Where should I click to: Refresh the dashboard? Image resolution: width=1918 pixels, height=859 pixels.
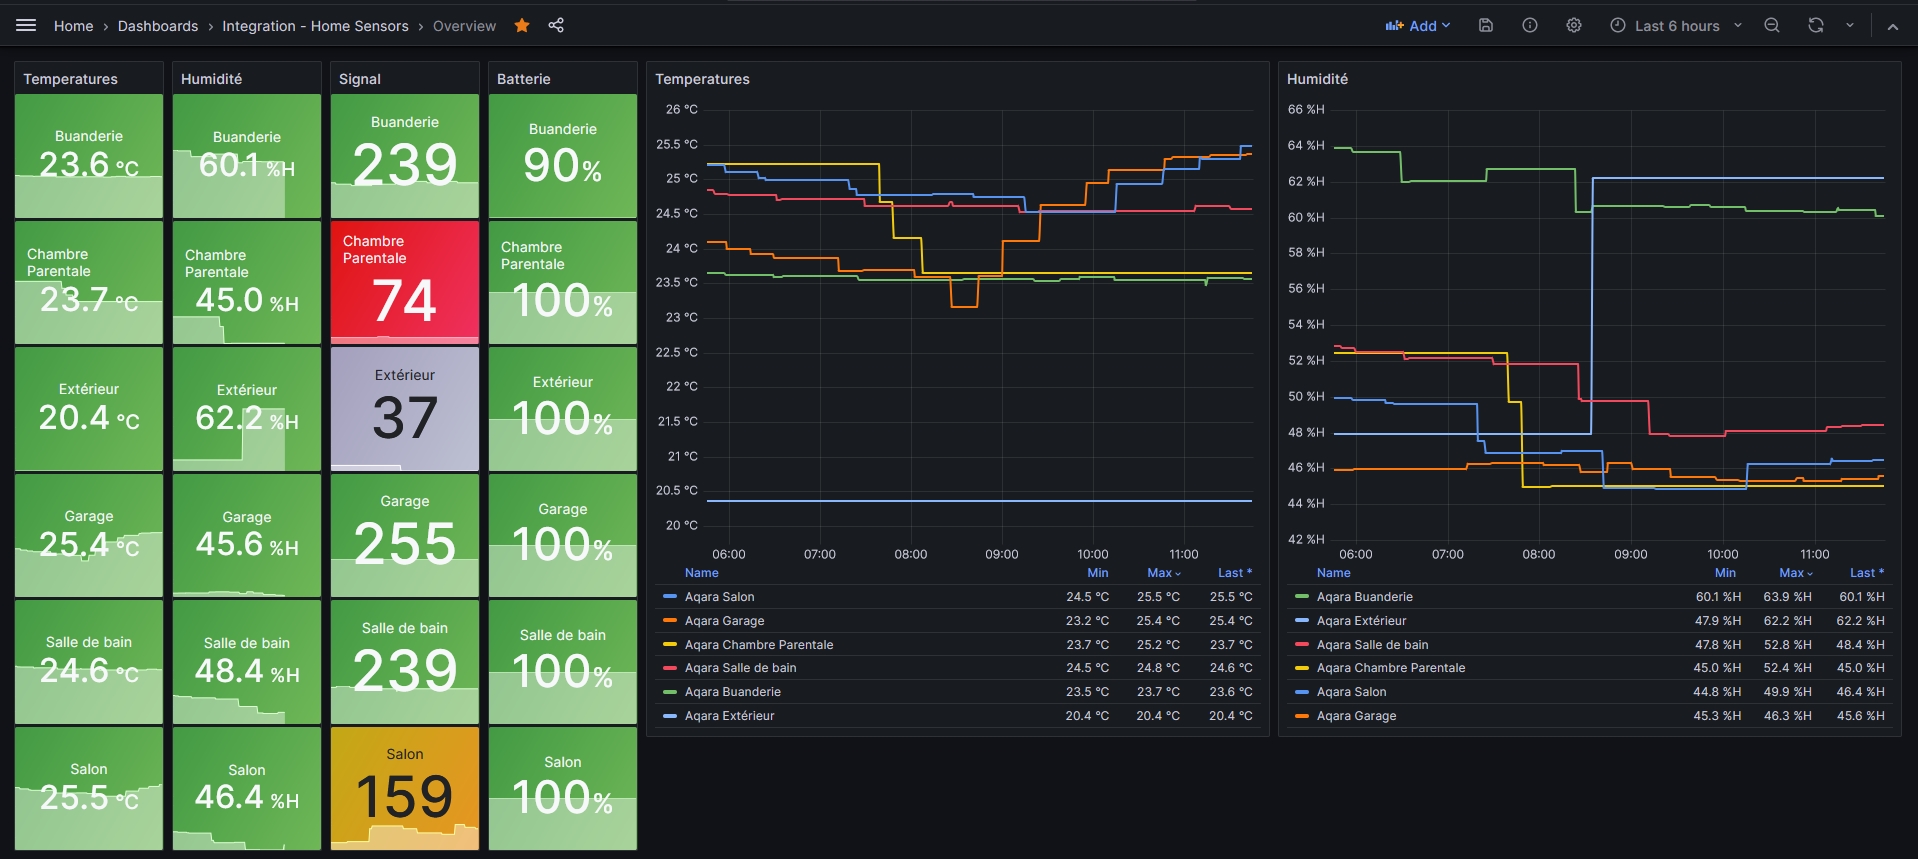[x=1816, y=25]
